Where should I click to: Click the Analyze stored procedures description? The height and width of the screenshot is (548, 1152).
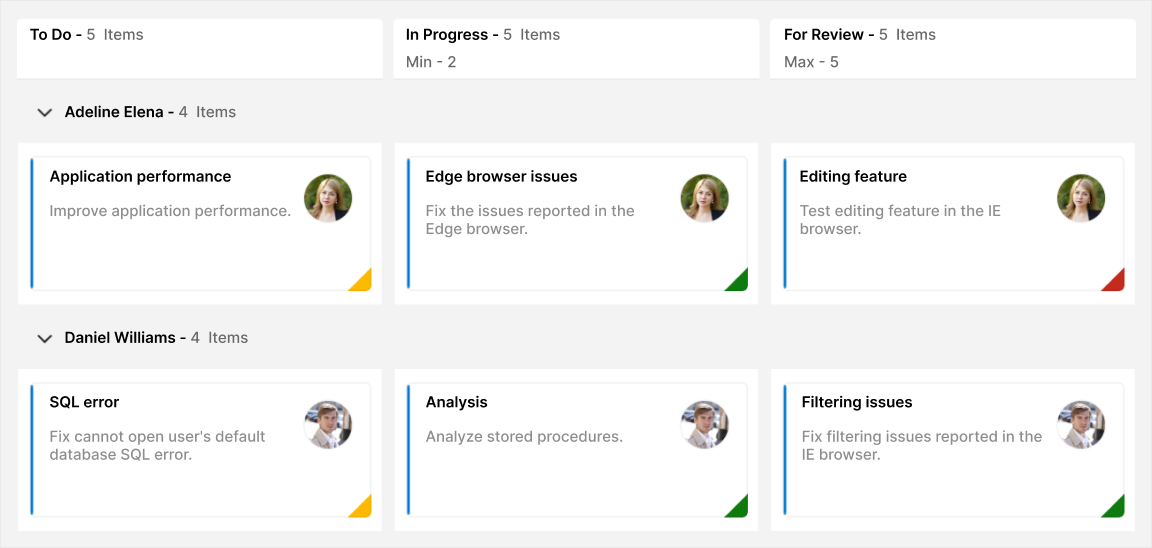coord(524,437)
